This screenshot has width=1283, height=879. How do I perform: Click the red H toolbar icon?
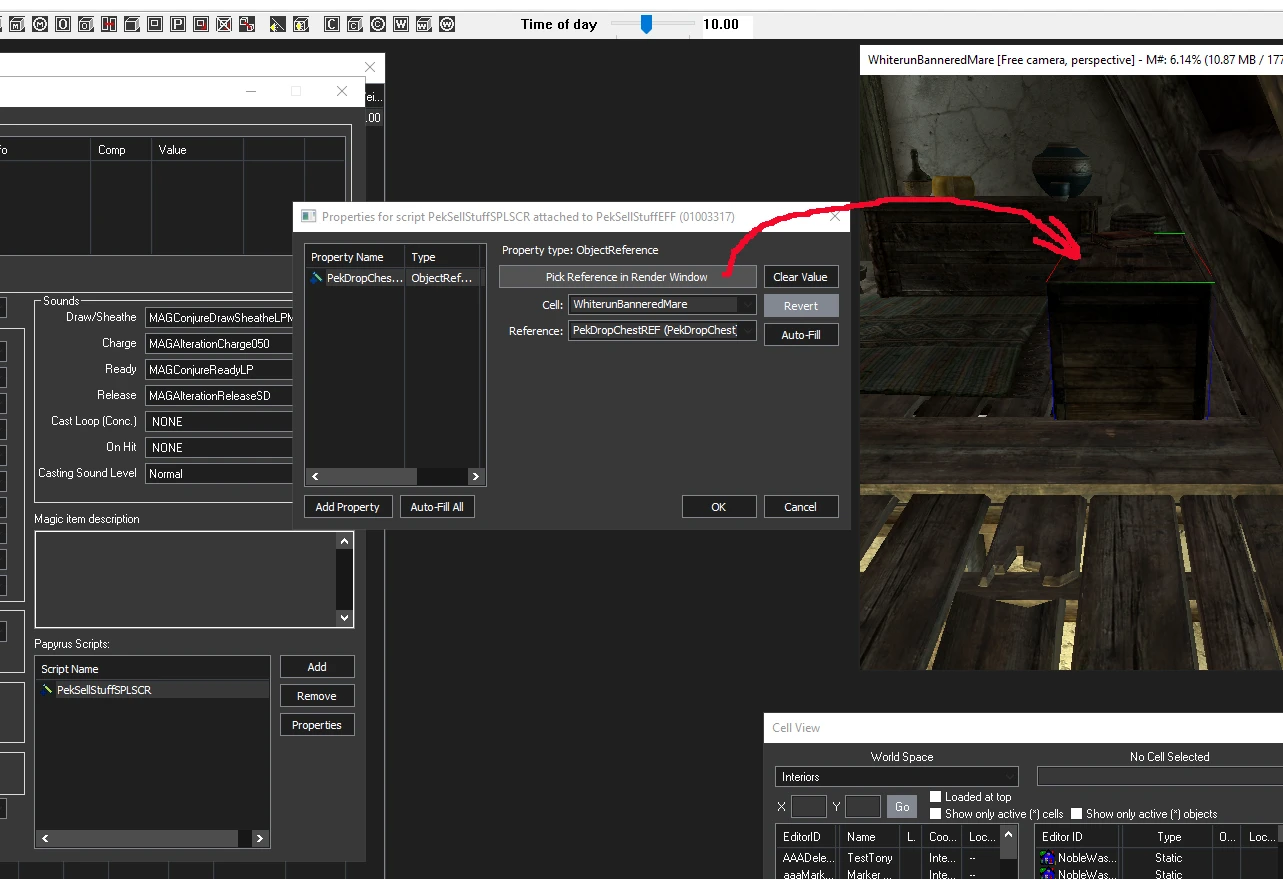pyautogui.click(x=109, y=24)
